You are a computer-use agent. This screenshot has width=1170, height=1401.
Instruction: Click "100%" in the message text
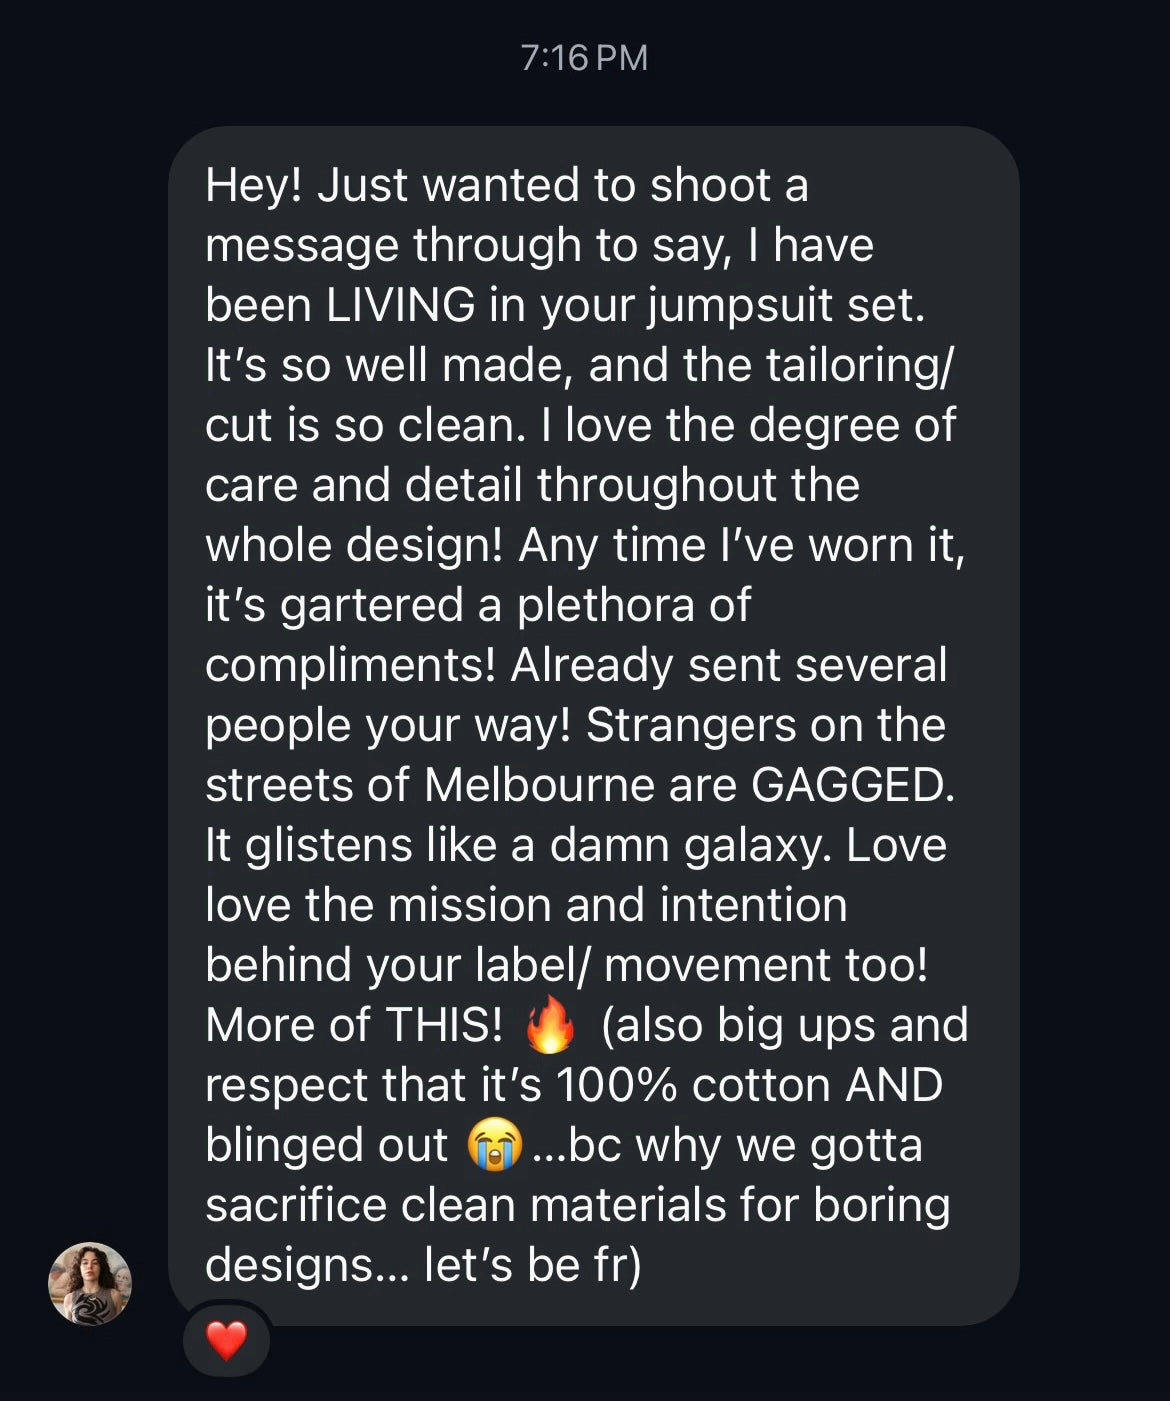[616, 1086]
